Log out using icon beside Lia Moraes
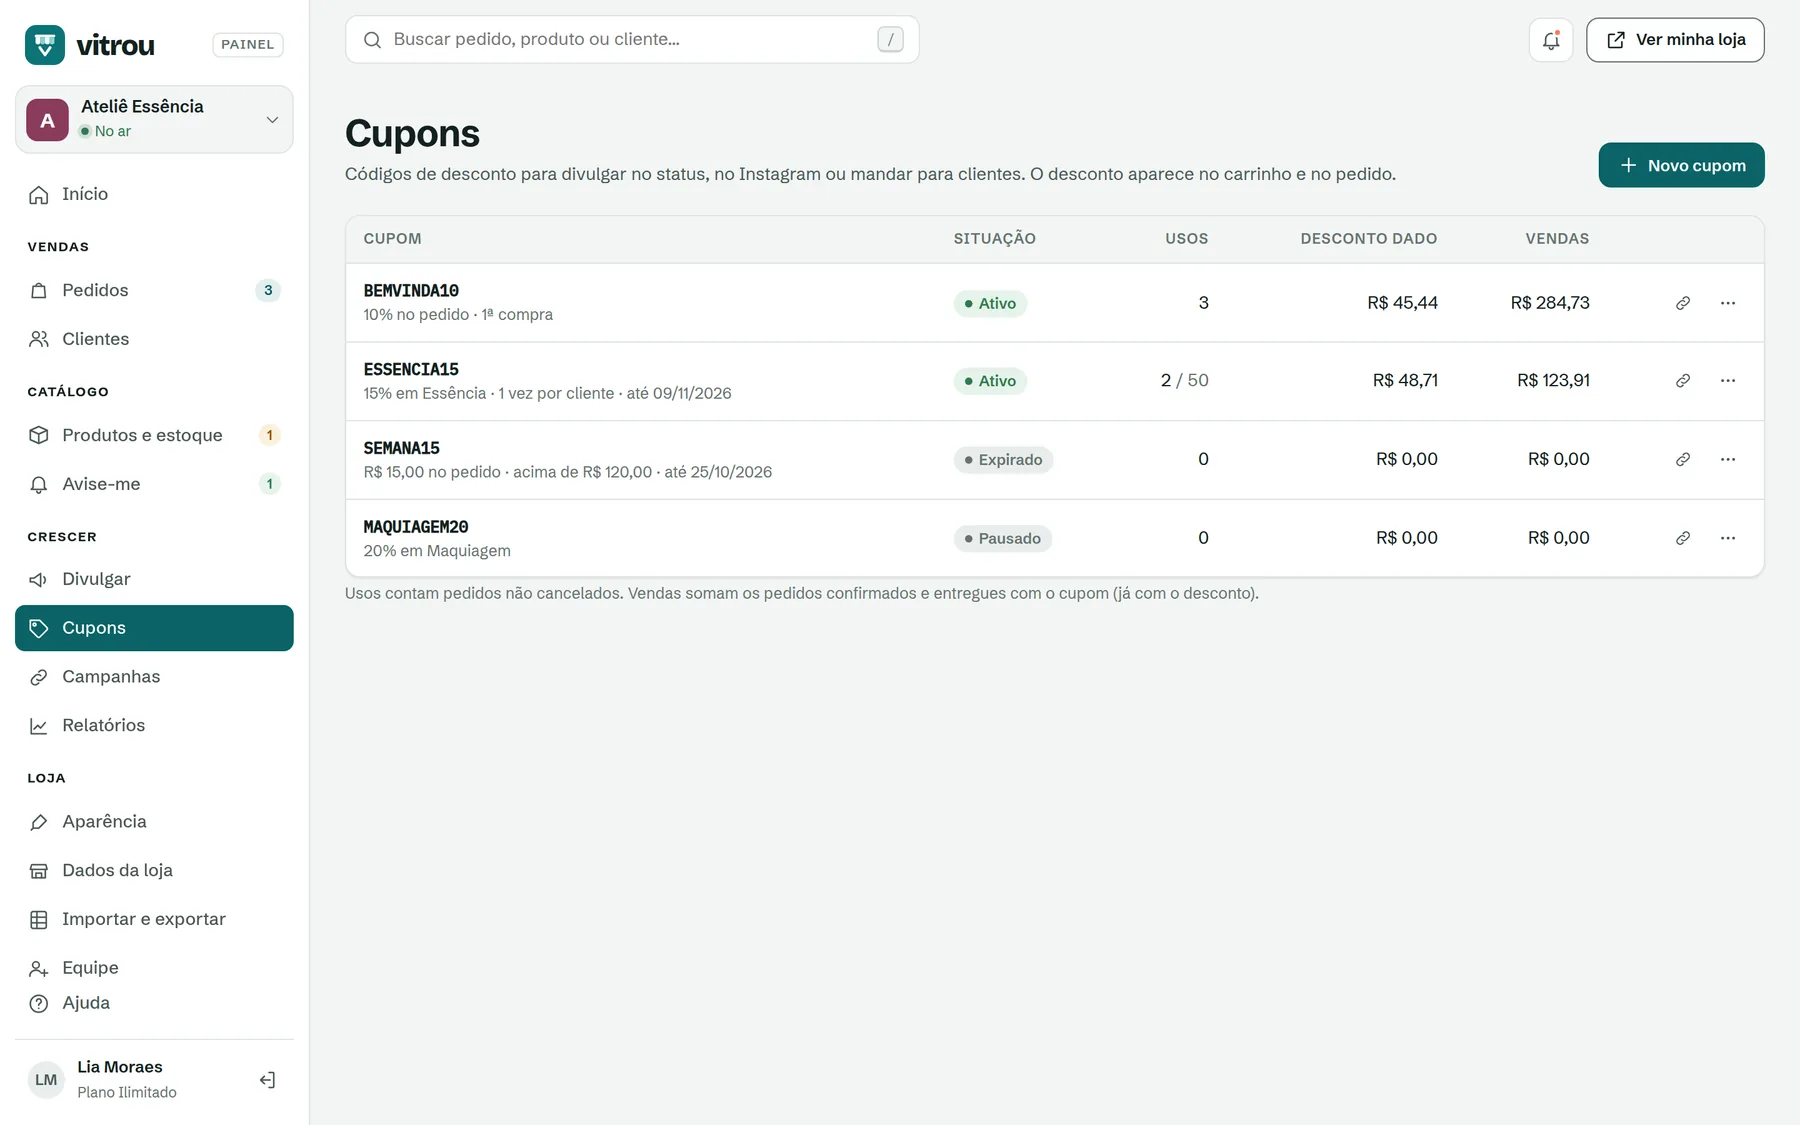Image resolution: width=1800 pixels, height=1125 pixels. [267, 1080]
